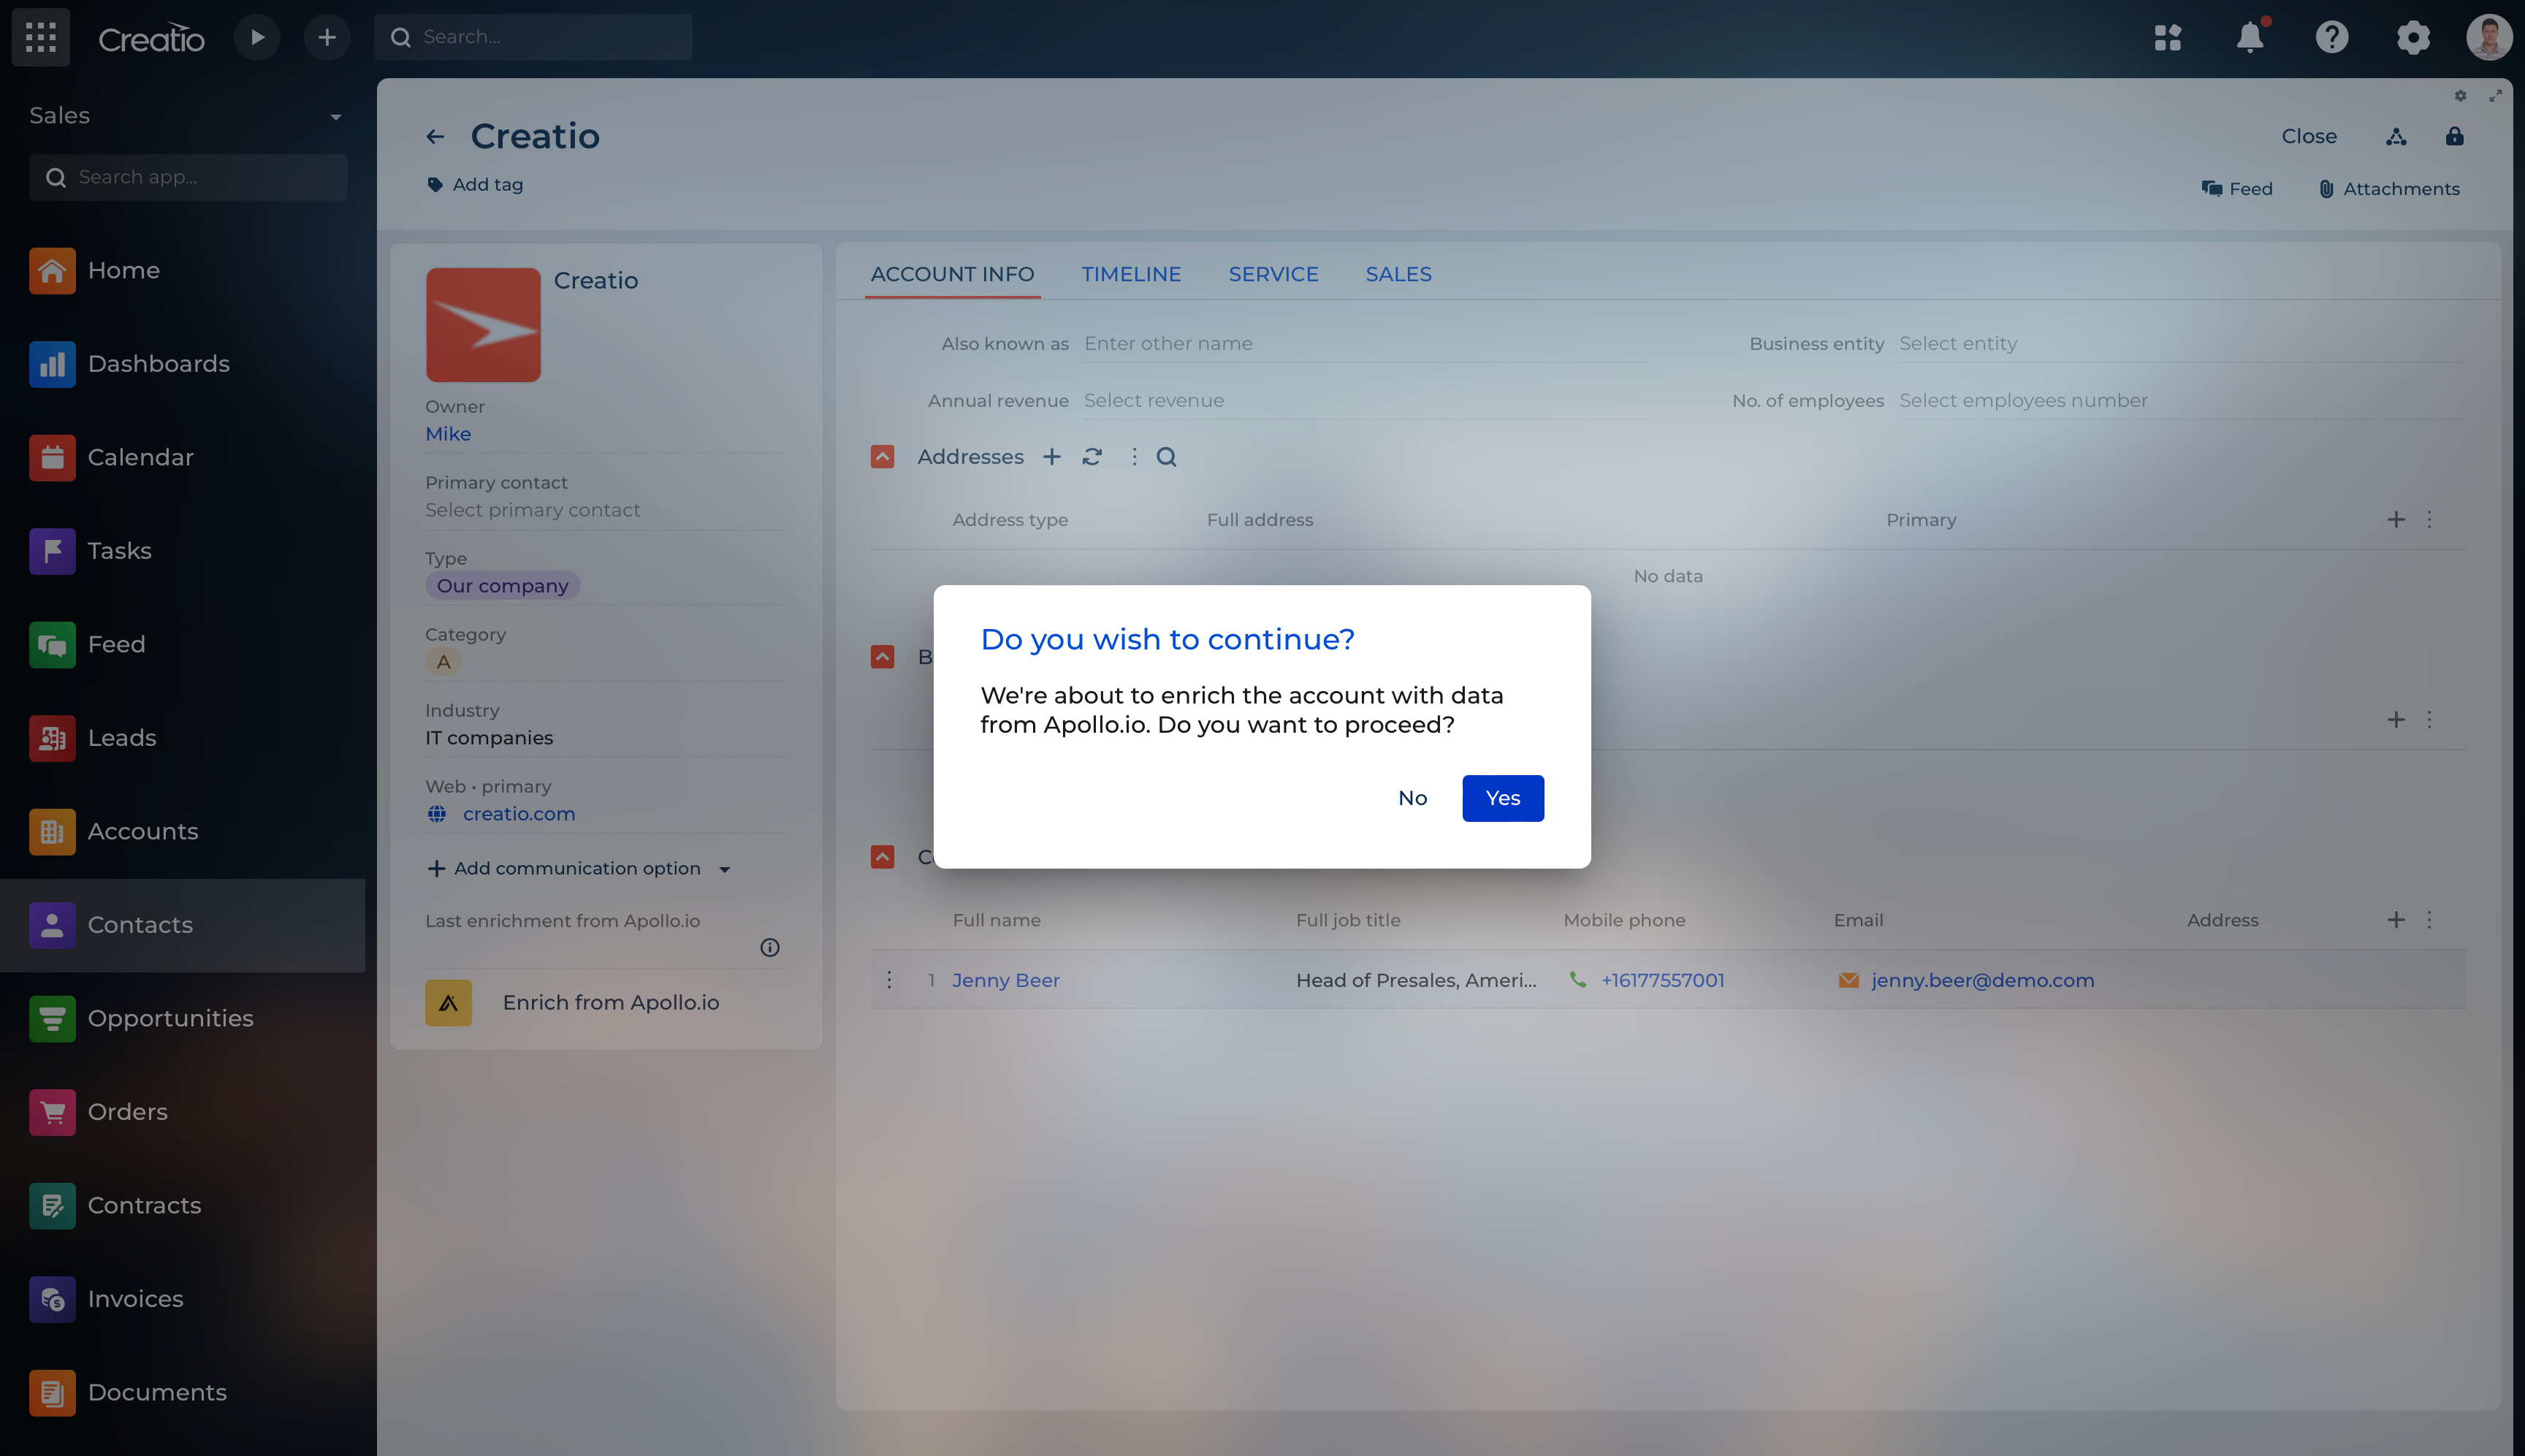Open the help question mark icon

coord(2331,37)
